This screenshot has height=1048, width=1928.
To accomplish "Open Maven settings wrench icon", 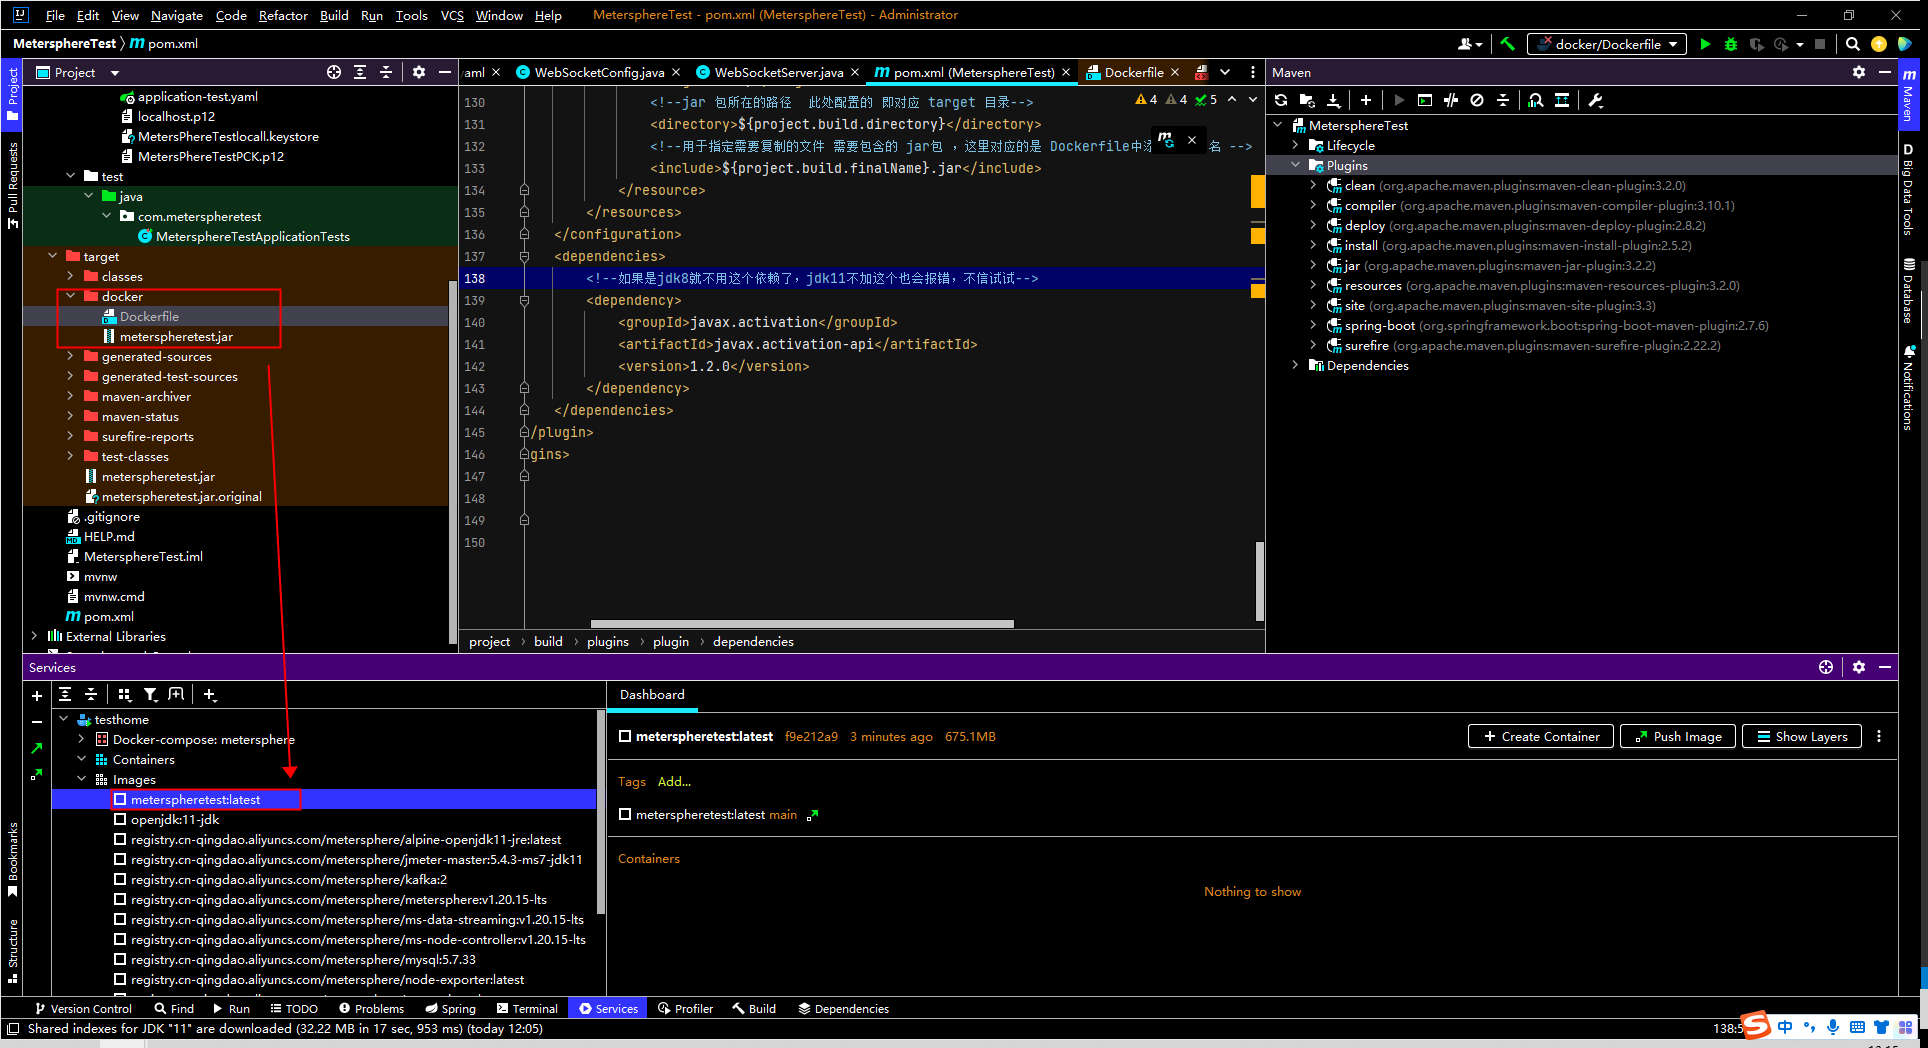I will point(1596,100).
